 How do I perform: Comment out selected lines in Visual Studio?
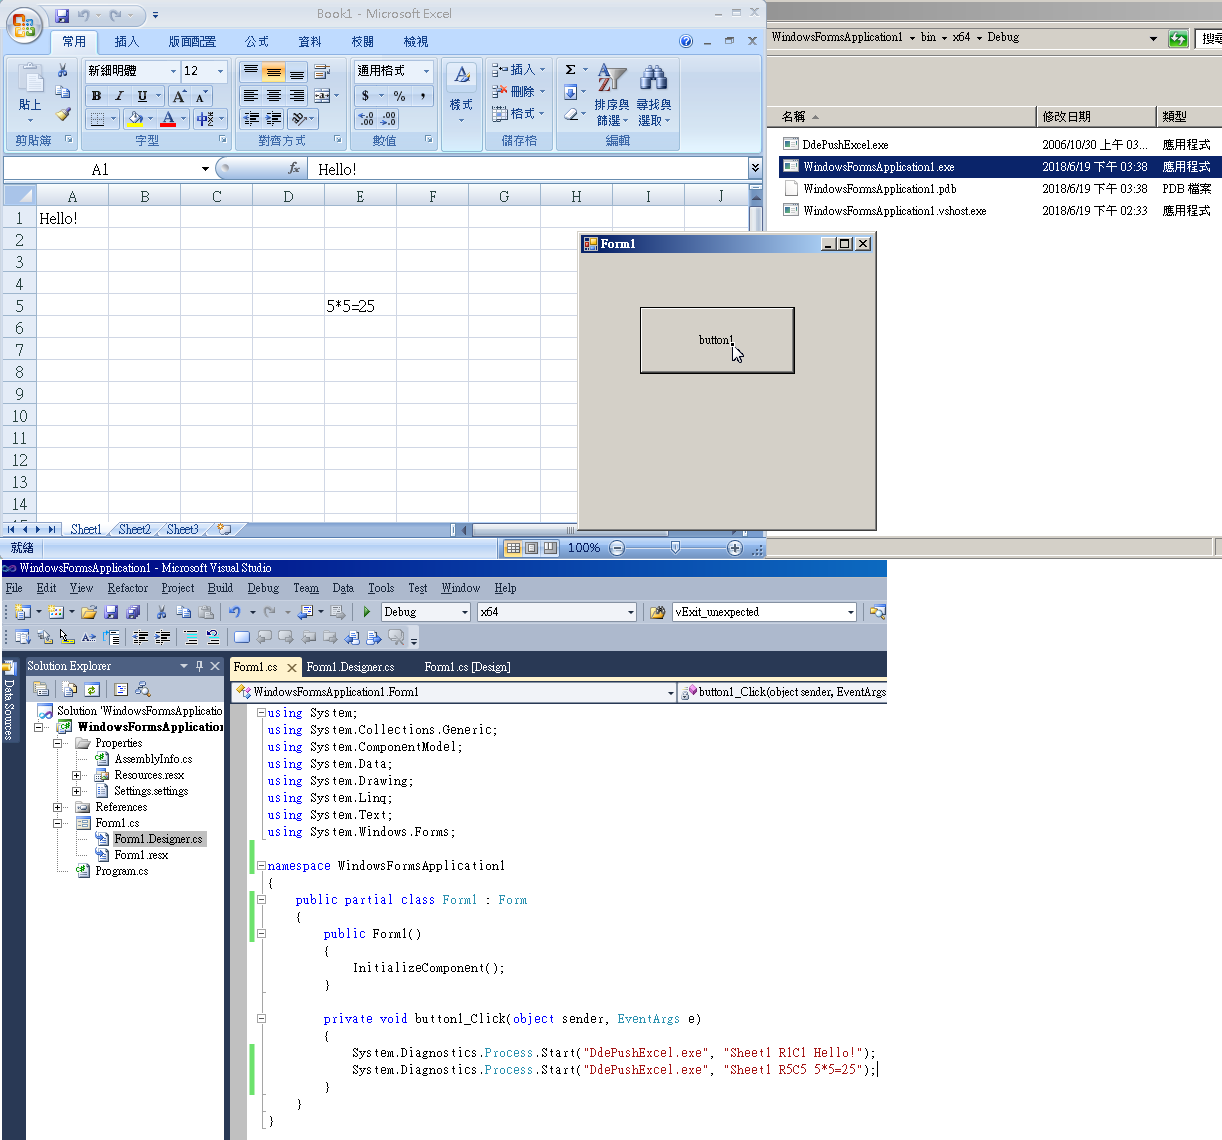click(x=191, y=637)
